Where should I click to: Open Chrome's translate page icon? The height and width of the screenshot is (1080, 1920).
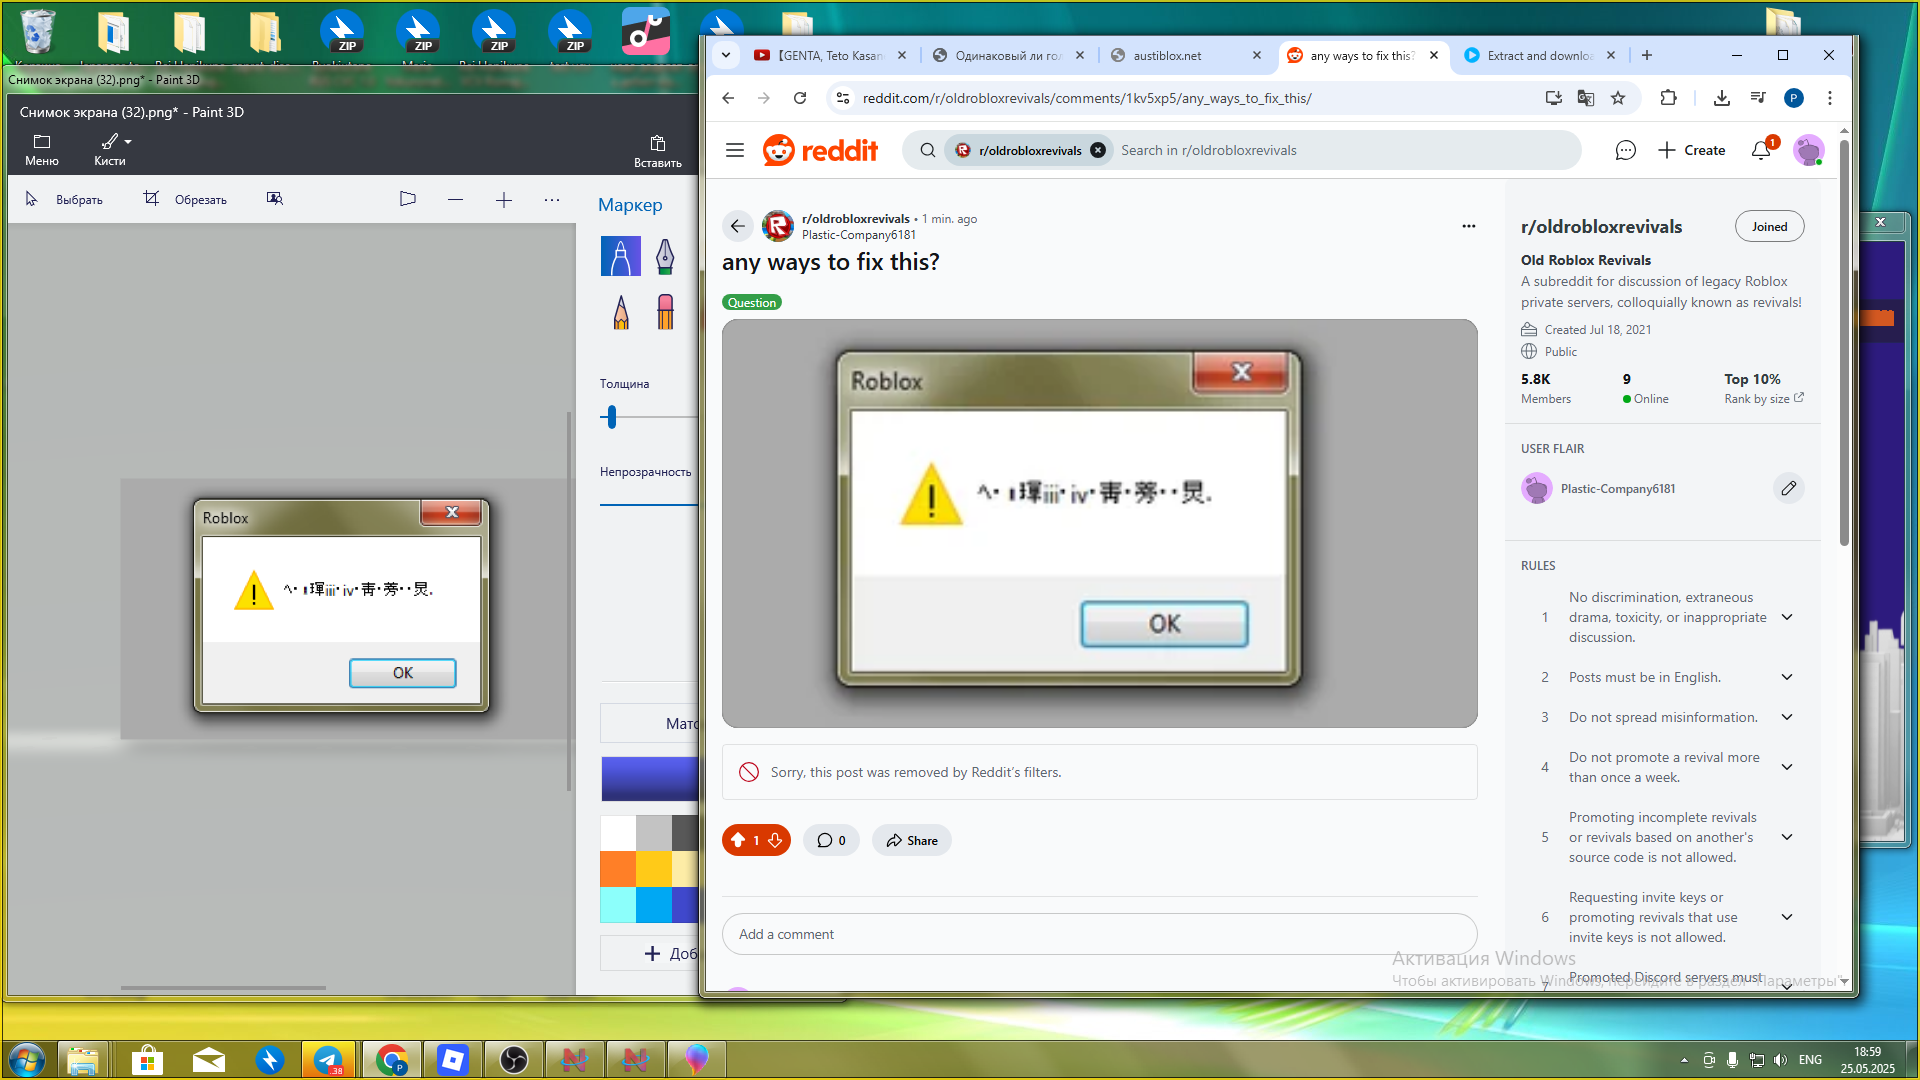[1586, 98]
